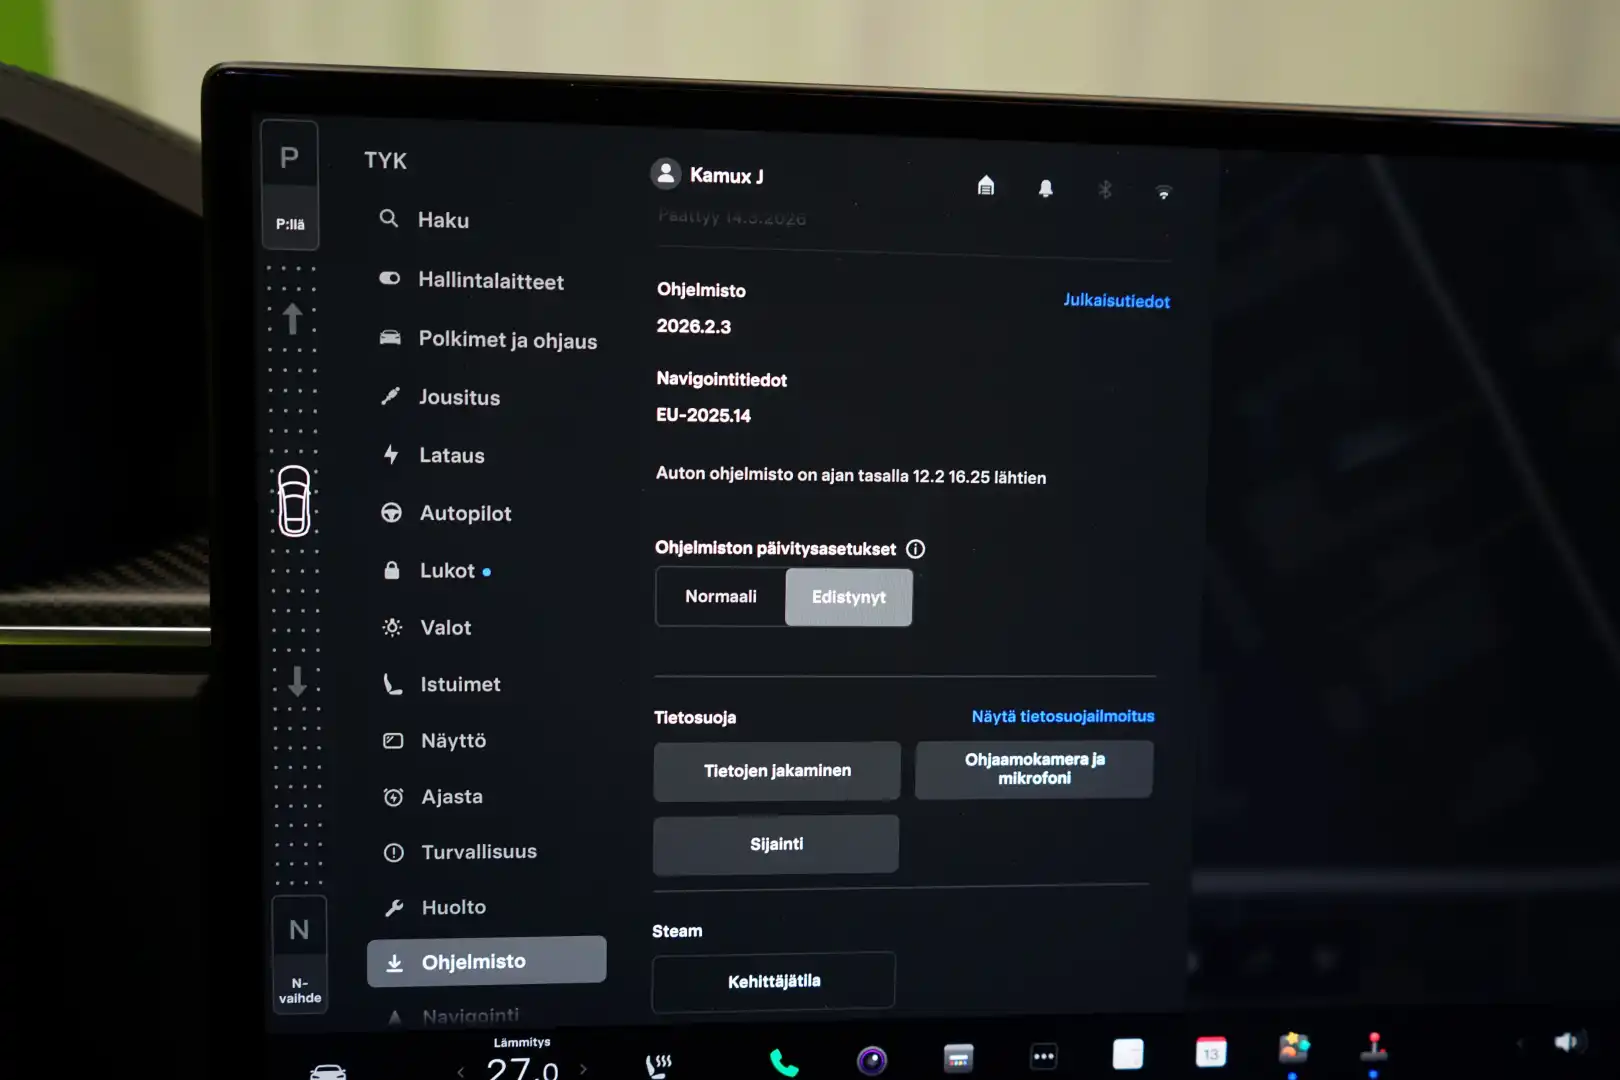Image resolution: width=1620 pixels, height=1080 pixels.
Task: Open the colorful Toybox app icon
Action: click(1293, 1048)
